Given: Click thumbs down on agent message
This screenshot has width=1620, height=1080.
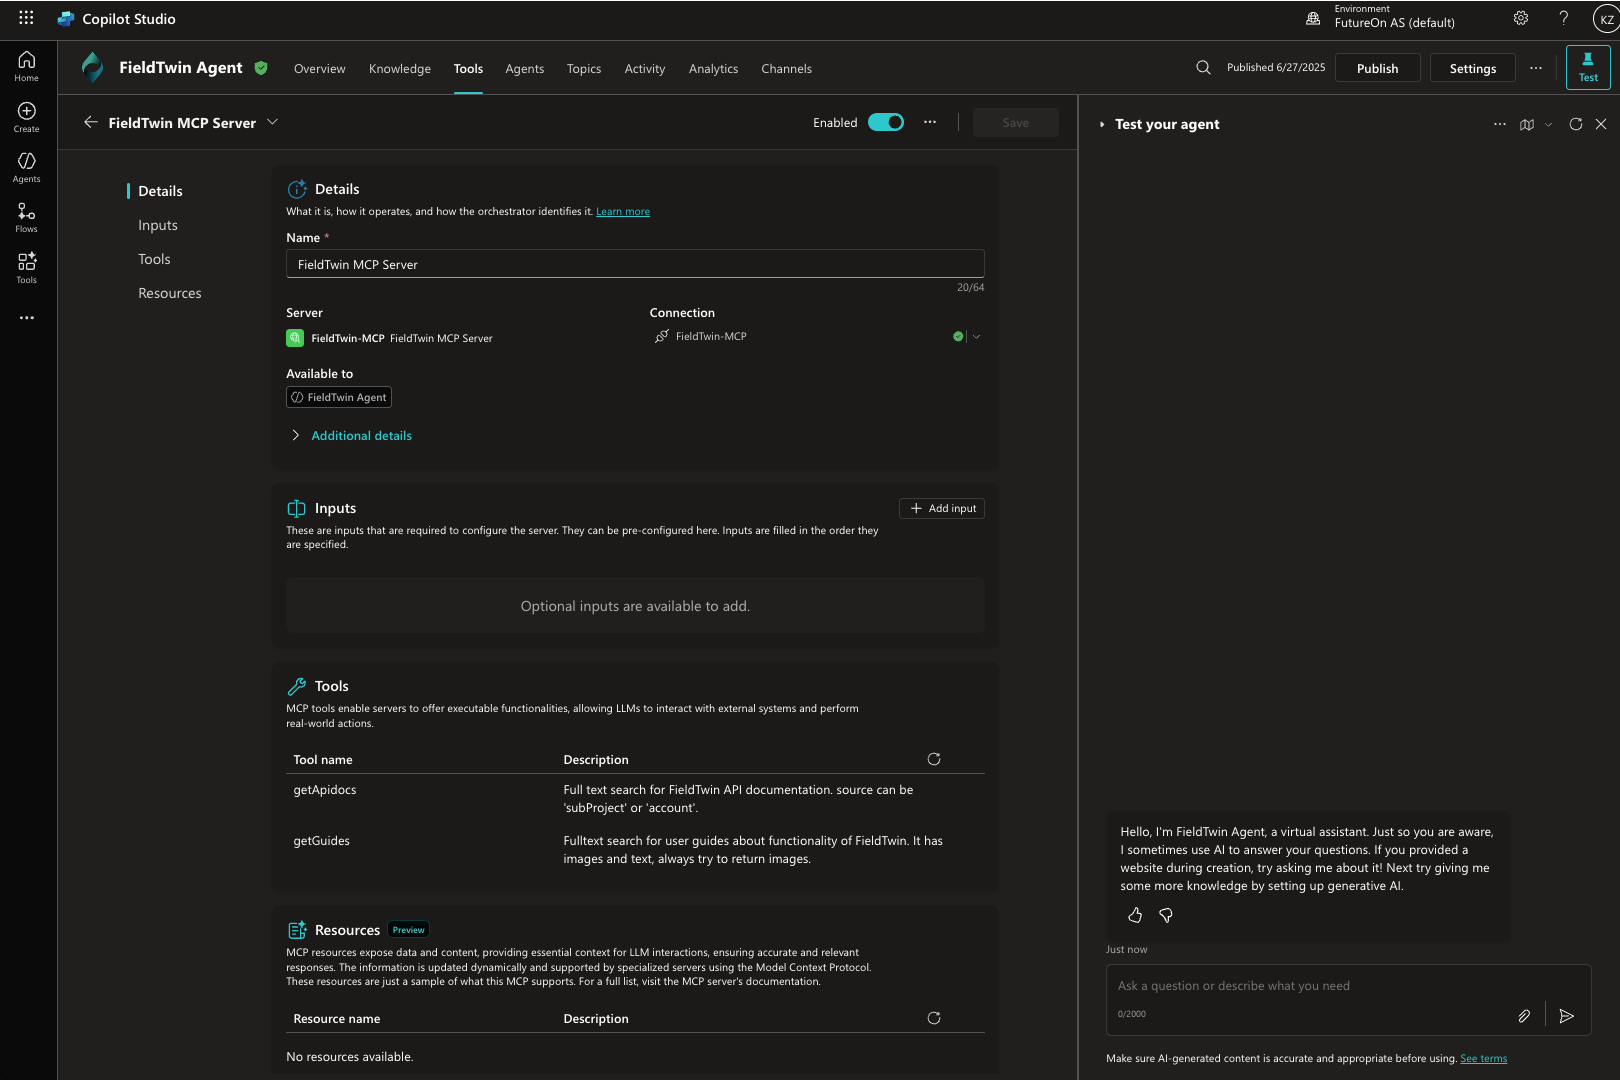Looking at the screenshot, I should (1166, 915).
